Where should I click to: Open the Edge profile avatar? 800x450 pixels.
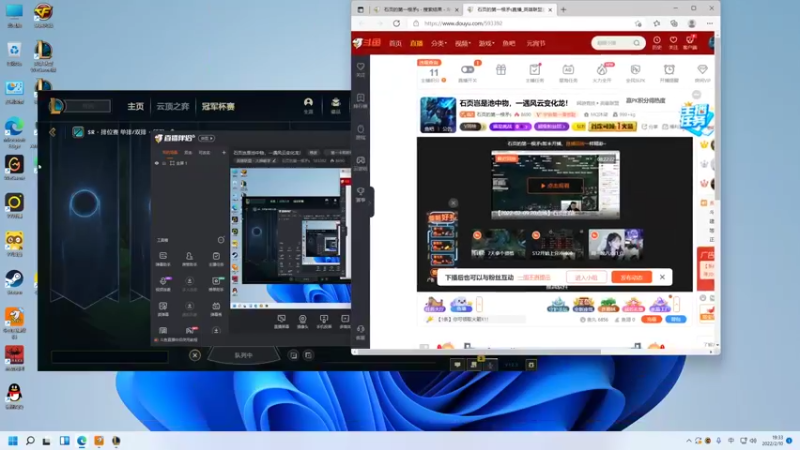(692, 23)
